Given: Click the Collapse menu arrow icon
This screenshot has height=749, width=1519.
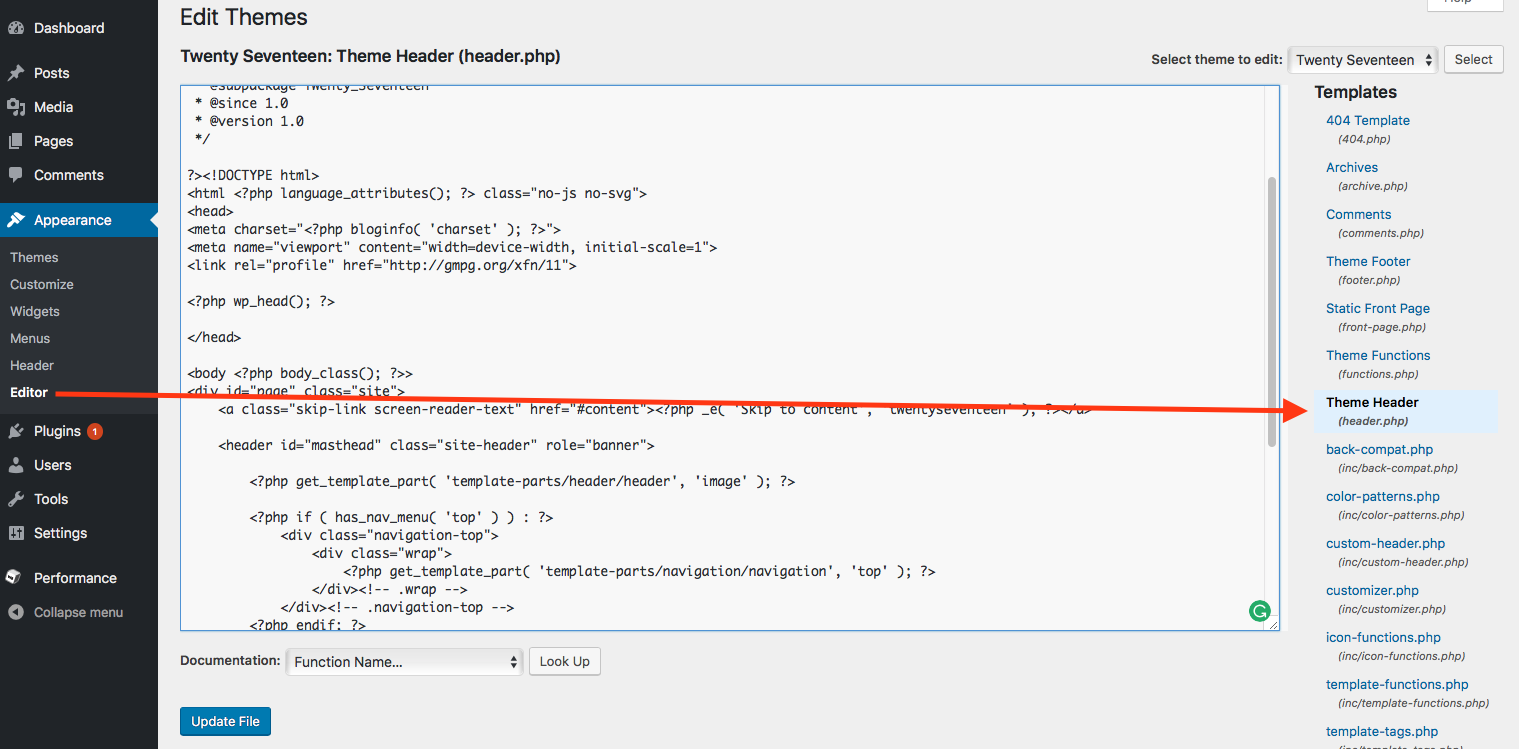Looking at the screenshot, I should [x=16, y=612].
